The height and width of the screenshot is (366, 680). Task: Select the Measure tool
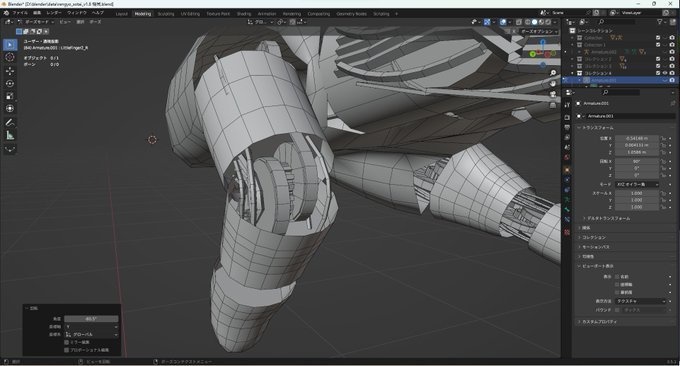click(10, 135)
